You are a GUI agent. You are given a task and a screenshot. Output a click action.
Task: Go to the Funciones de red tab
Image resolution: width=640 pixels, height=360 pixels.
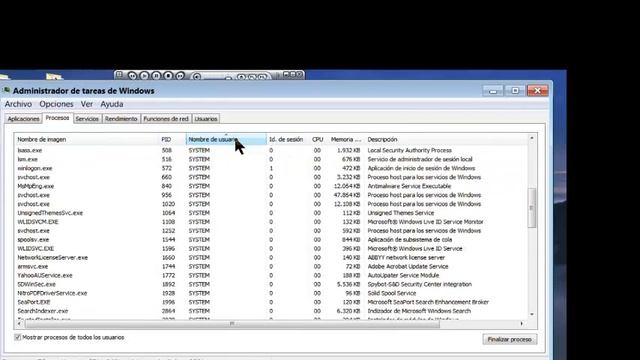pos(166,119)
